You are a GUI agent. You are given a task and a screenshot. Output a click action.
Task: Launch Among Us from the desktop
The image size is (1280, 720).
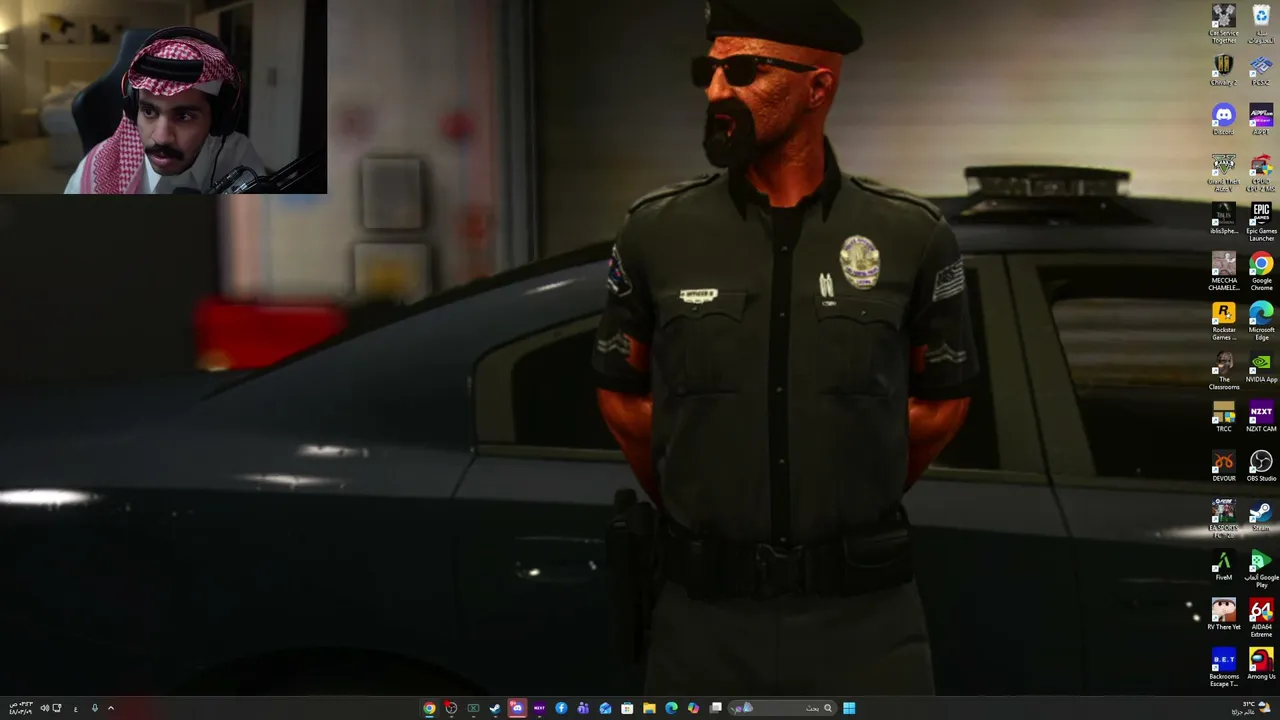(1261, 664)
